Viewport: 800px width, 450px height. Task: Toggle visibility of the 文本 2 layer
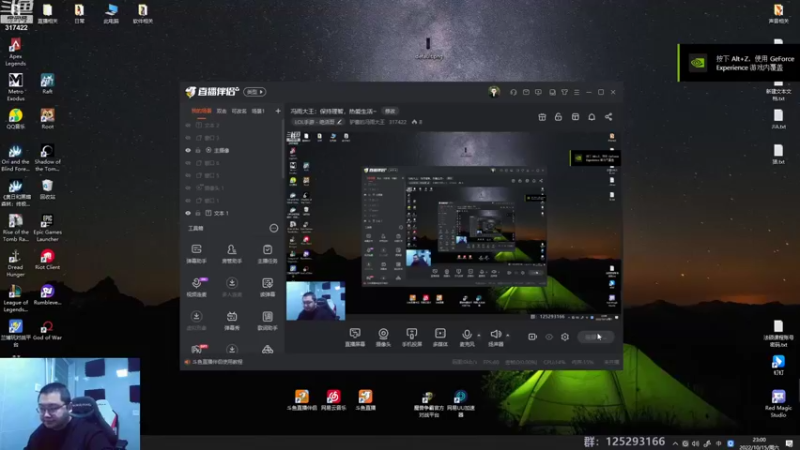pyautogui.click(x=188, y=125)
